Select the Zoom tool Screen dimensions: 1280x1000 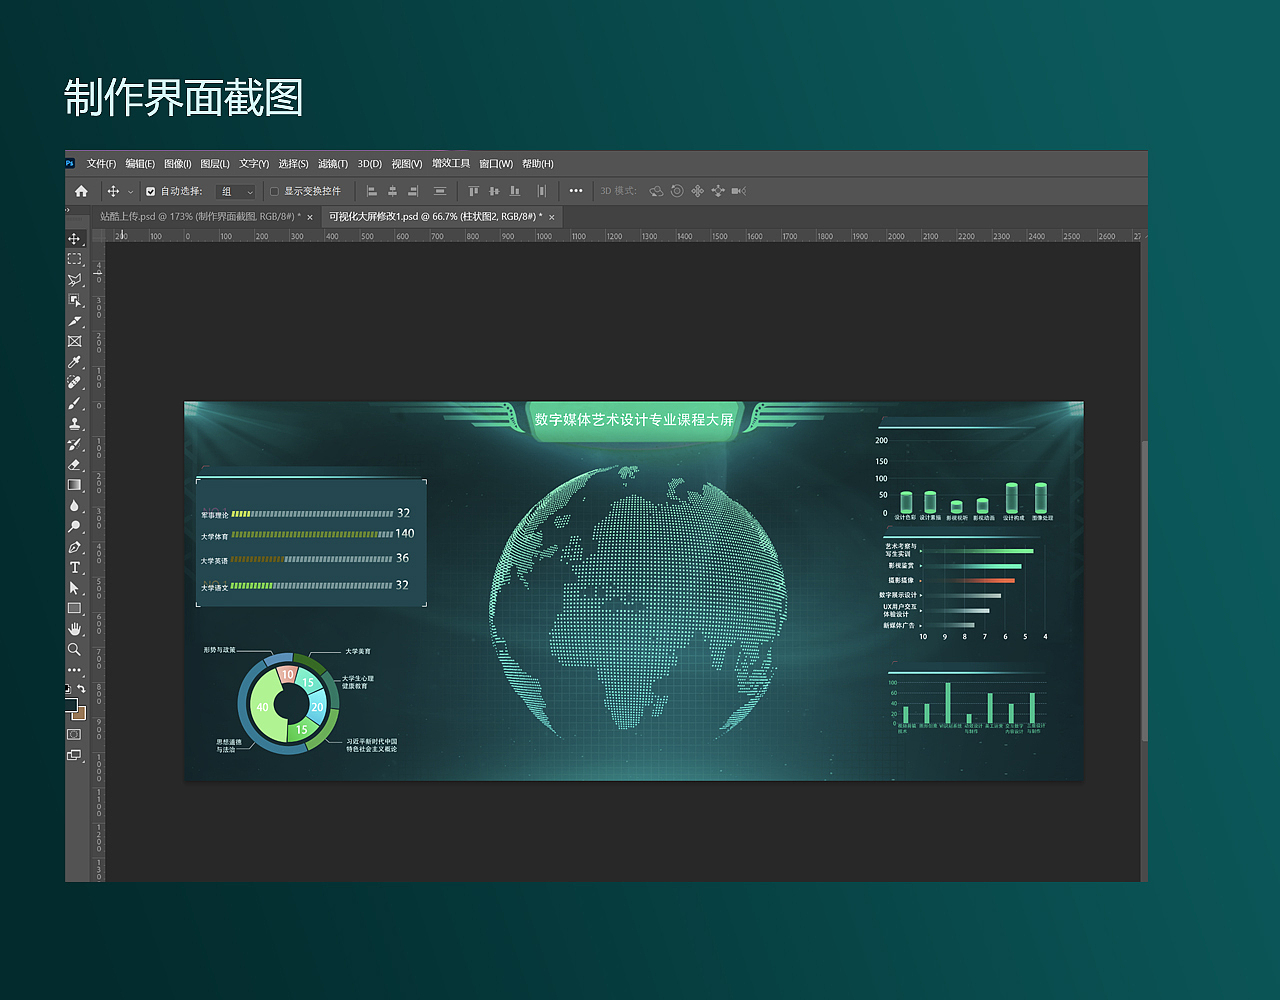(x=74, y=649)
